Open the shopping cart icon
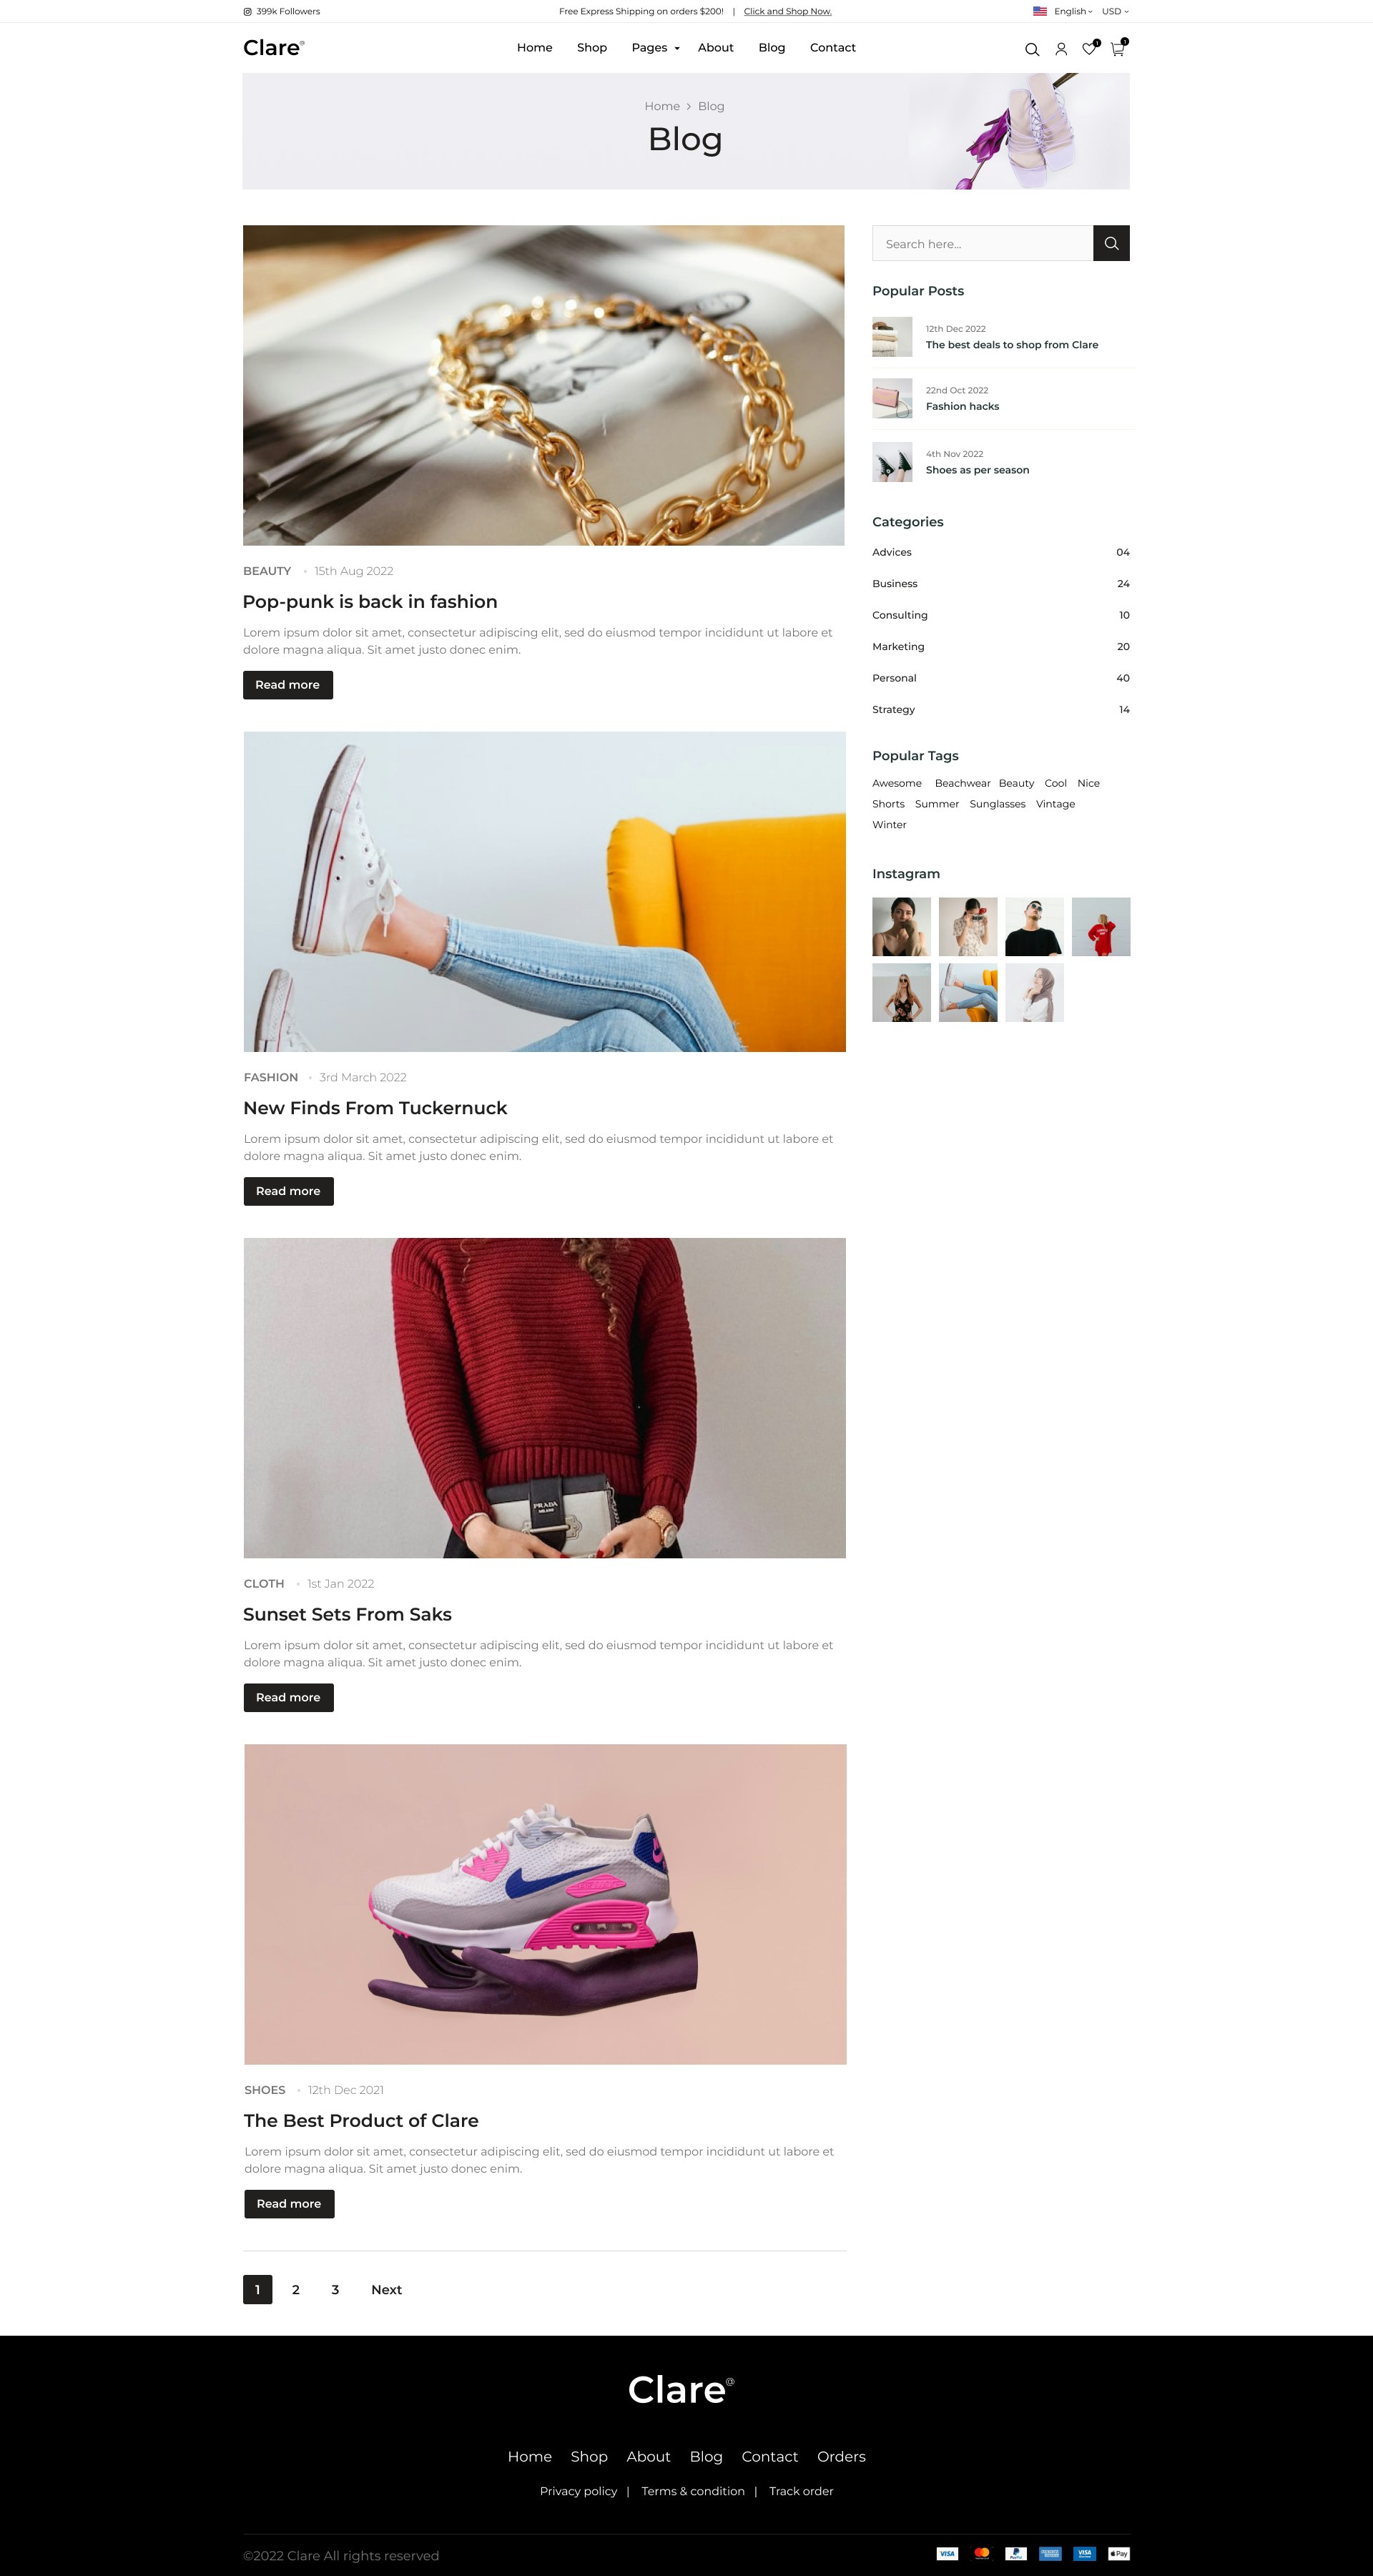Viewport: 1373px width, 2576px height. click(1118, 48)
